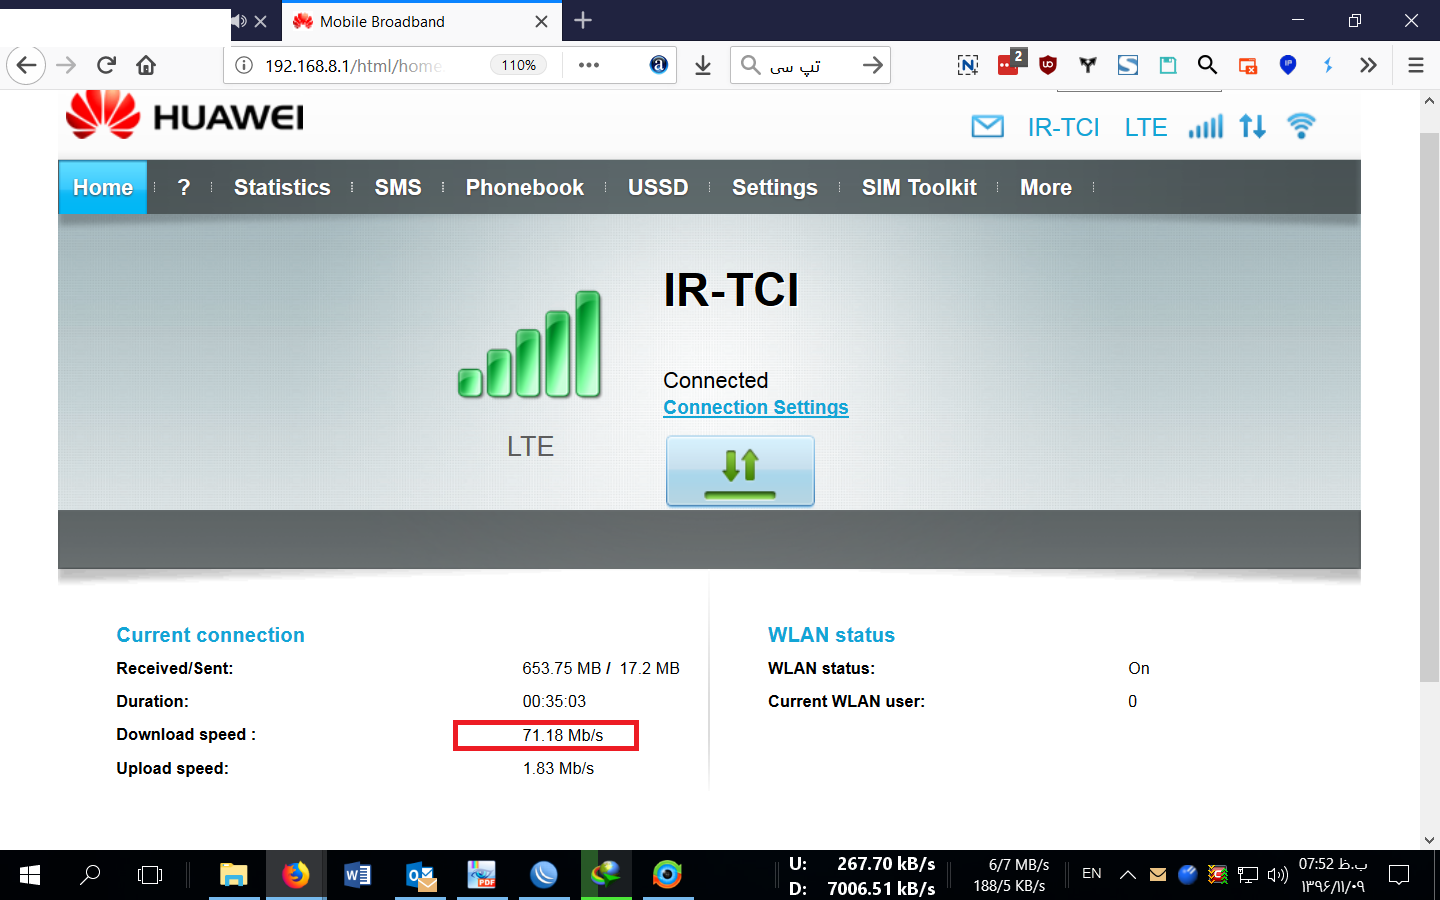Open SIM Toolkit menu
The width and height of the screenshot is (1440, 900).
919,187
